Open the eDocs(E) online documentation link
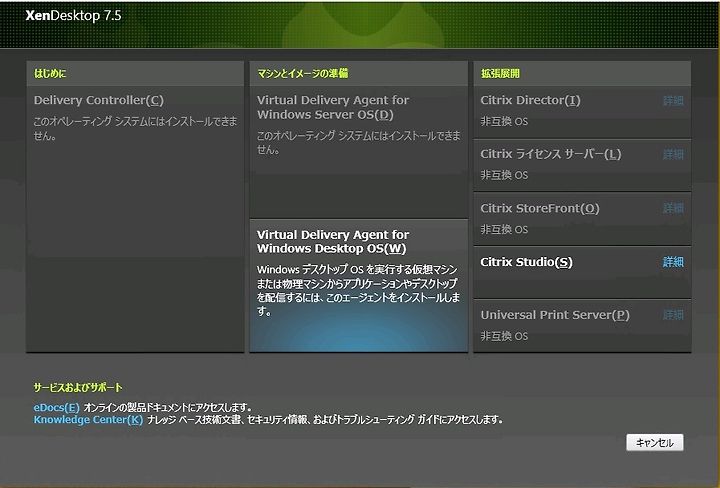The height and width of the screenshot is (488, 720). pos(56,407)
